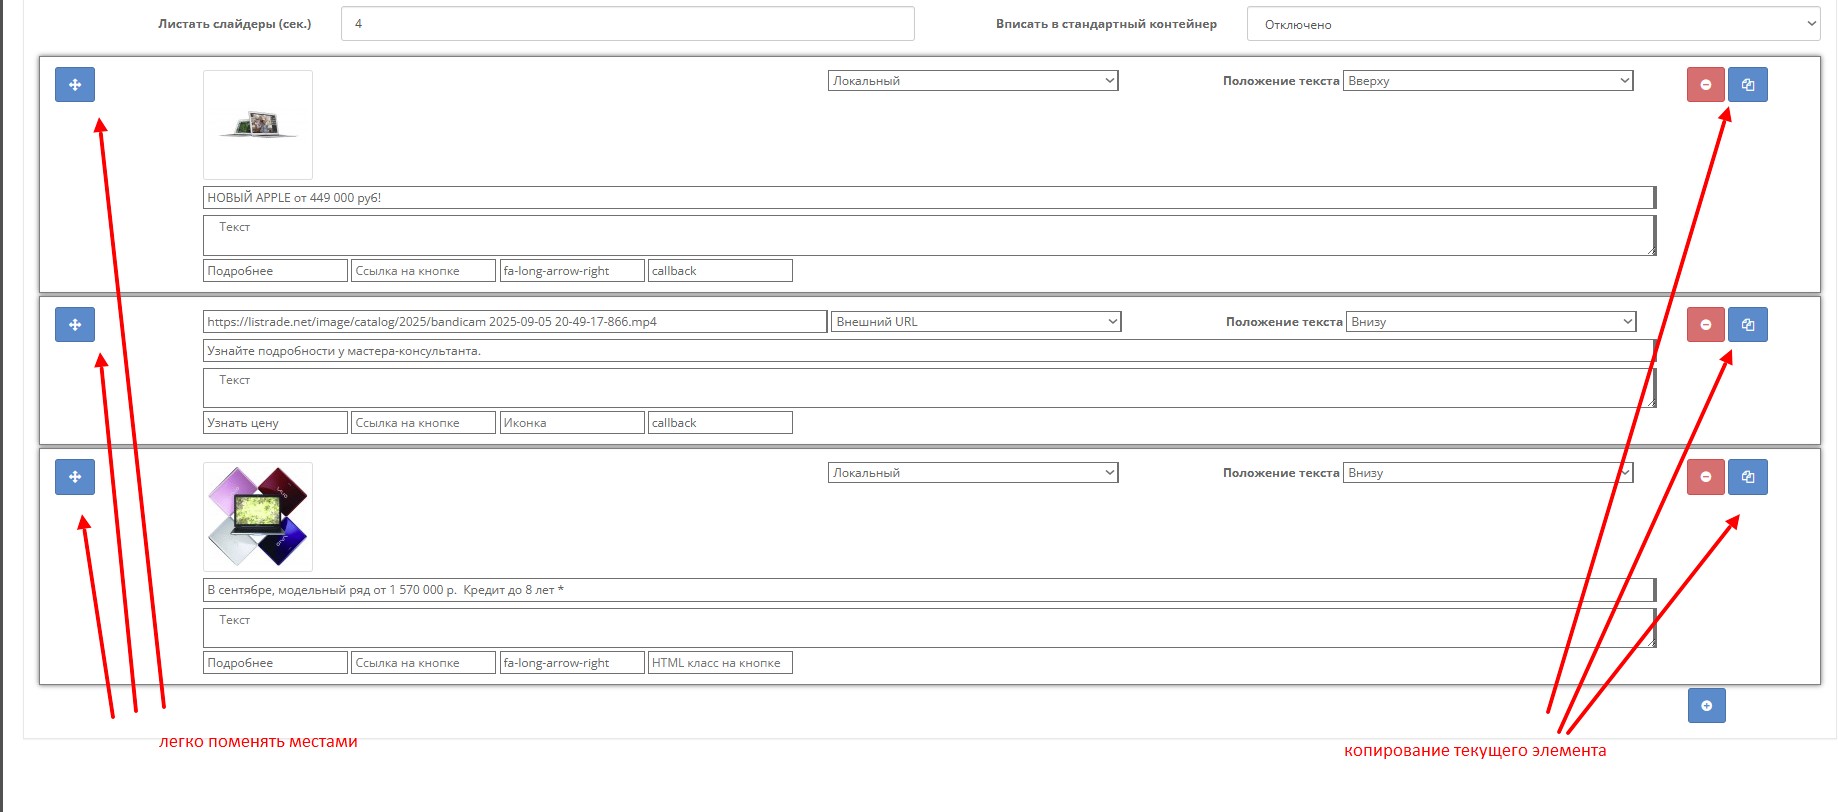Remove the first slide with the red button

(x=1705, y=85)
